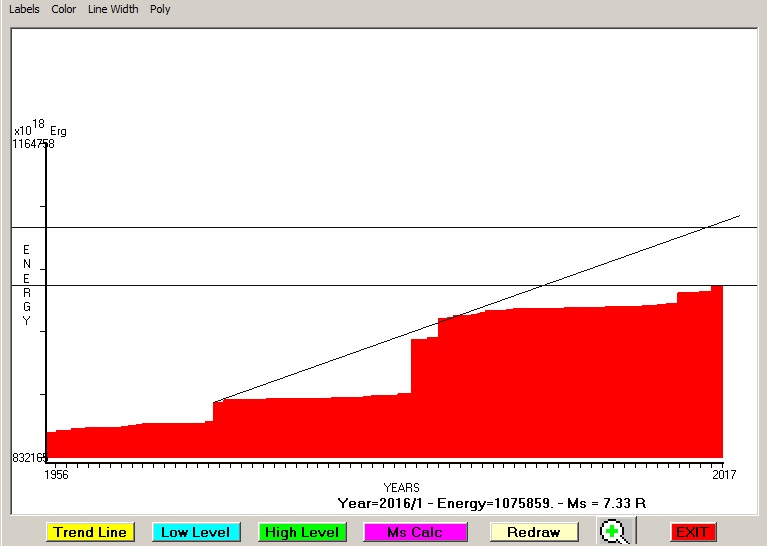Viewport: 767px width, 546px height.
Task: Open the Color menu
Action: click(63, 9)
